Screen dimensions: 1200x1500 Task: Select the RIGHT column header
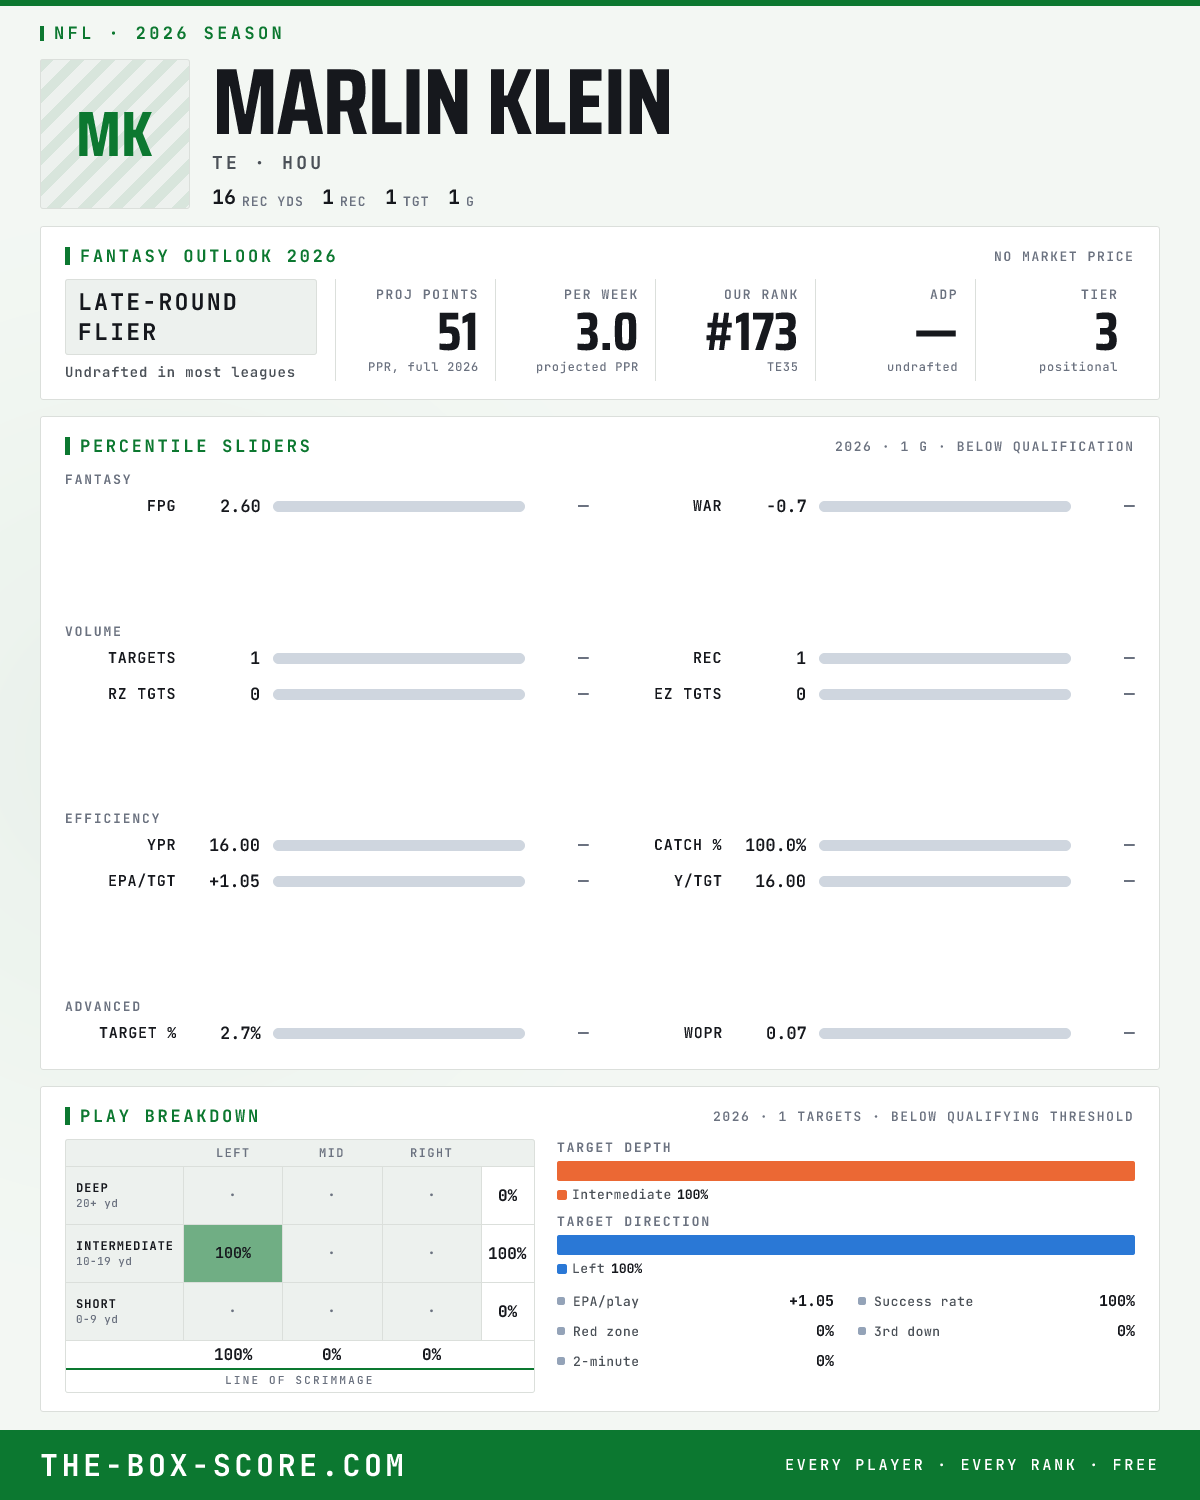tap(431, 1153)
